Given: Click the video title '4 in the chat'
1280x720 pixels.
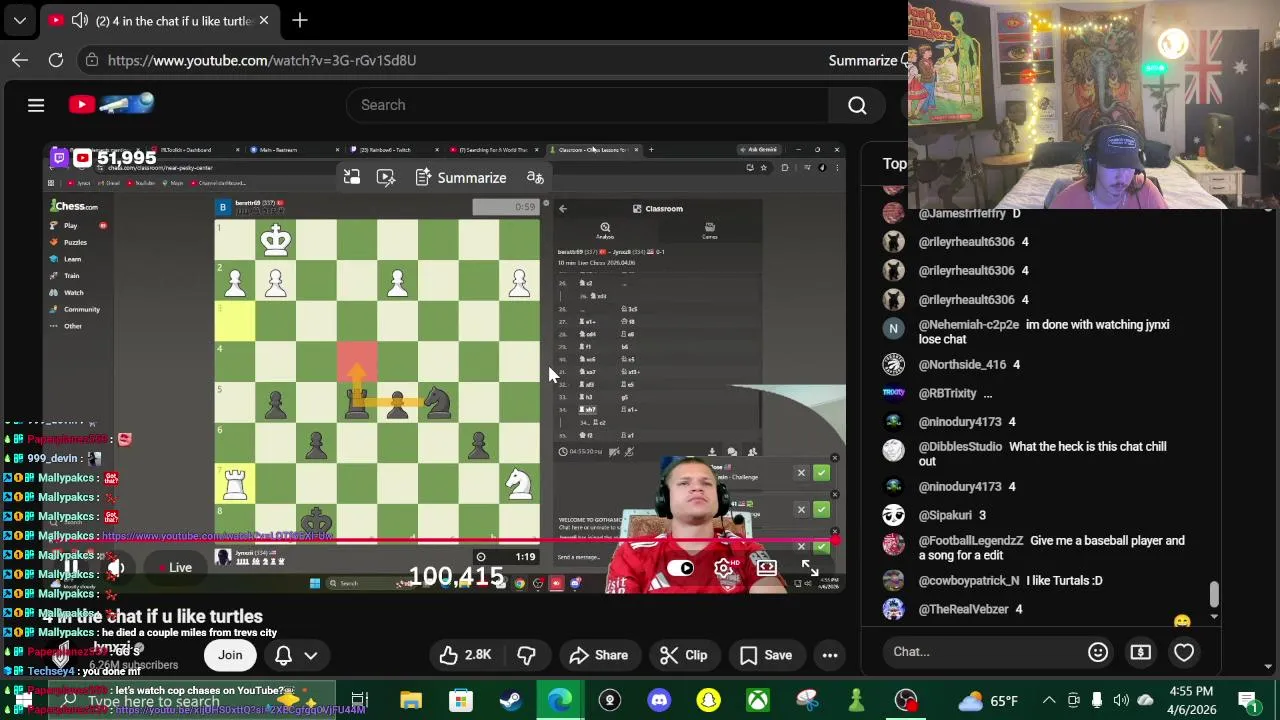Looking at the screenshot, I should [x=152, y=617].
